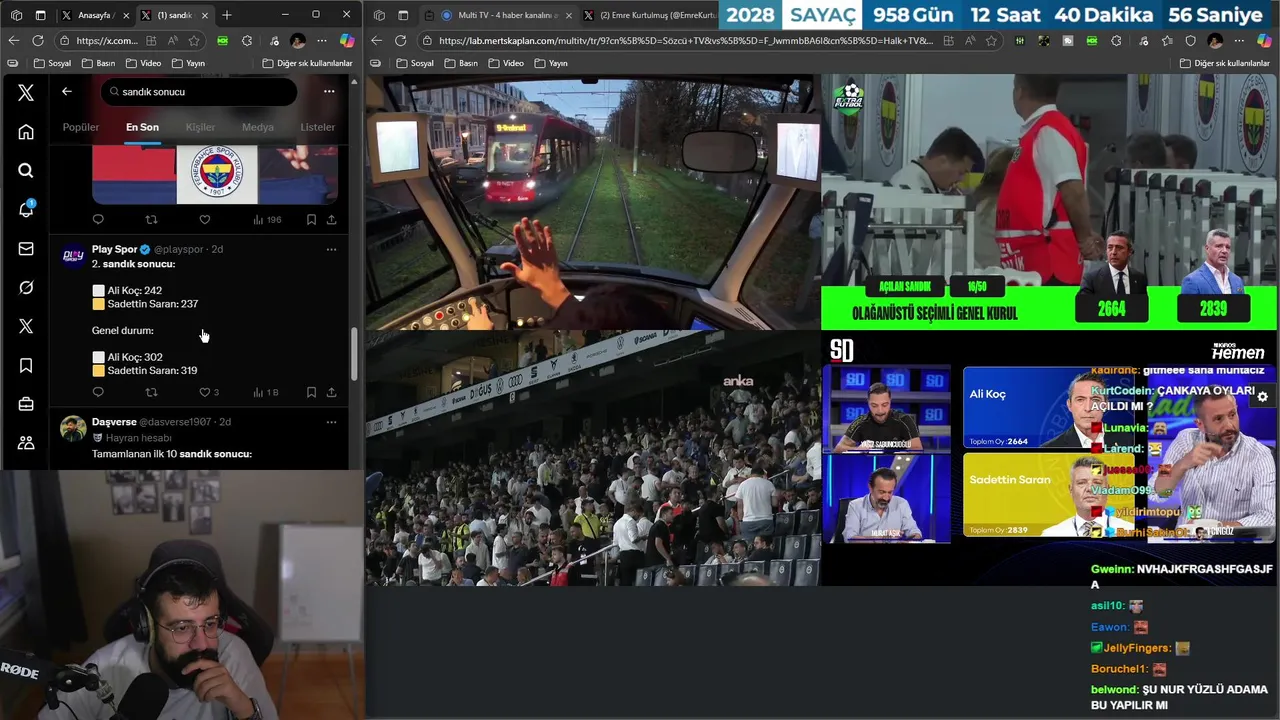Open search settings menu next to search box

[329, 91]
